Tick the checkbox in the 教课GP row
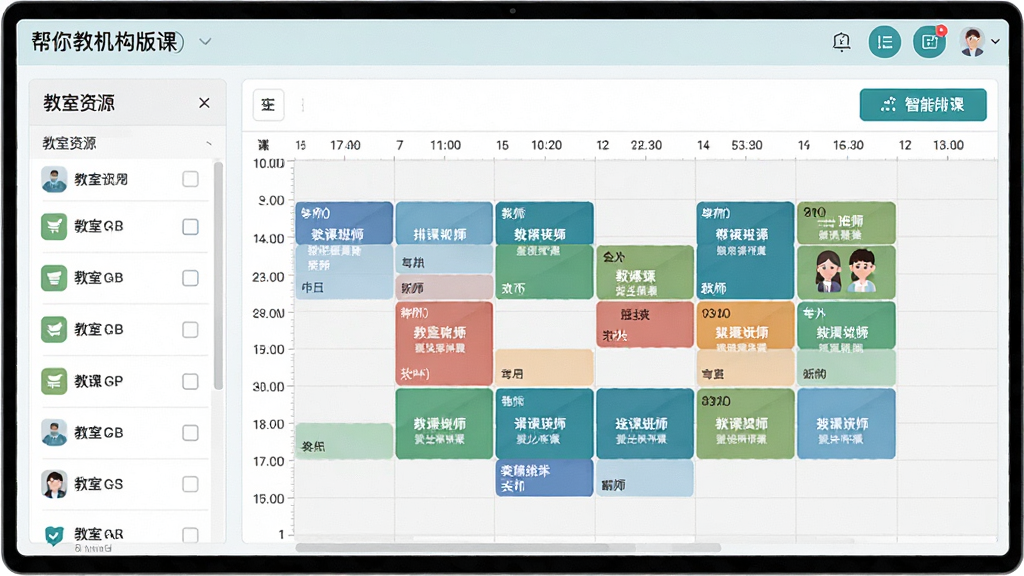Image resolution: width=1024 pixels, height=576 pixels. [191, 381]
